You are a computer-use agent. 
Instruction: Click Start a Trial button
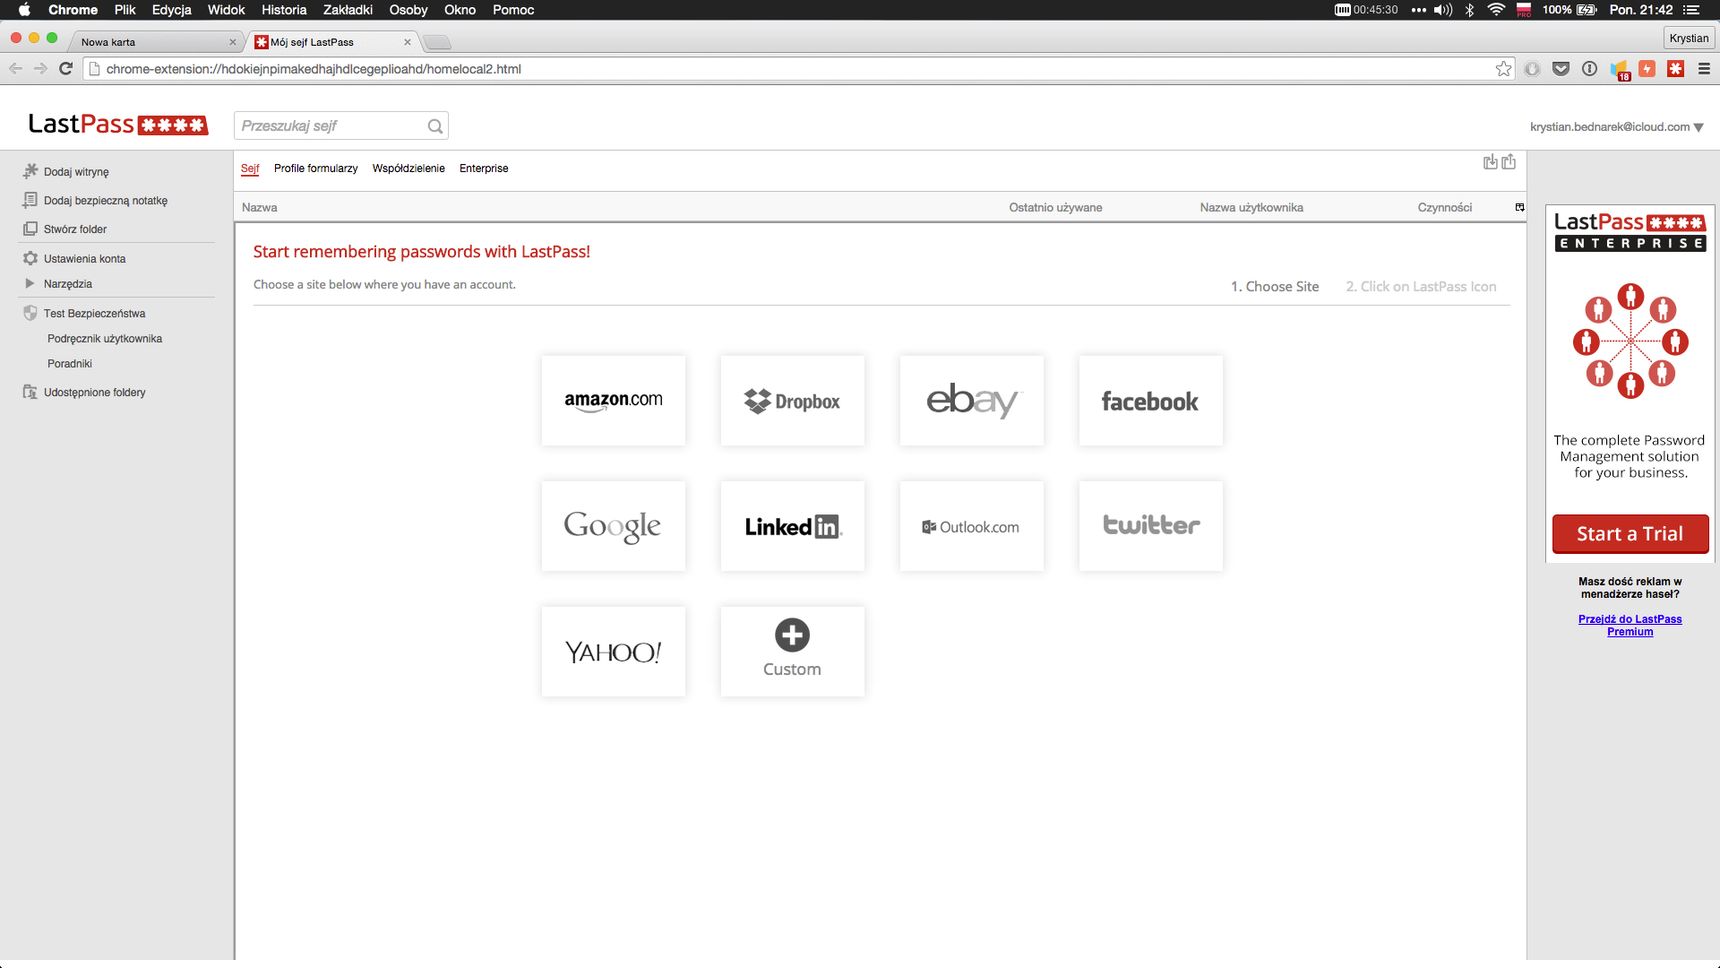tap(1630, 534)
